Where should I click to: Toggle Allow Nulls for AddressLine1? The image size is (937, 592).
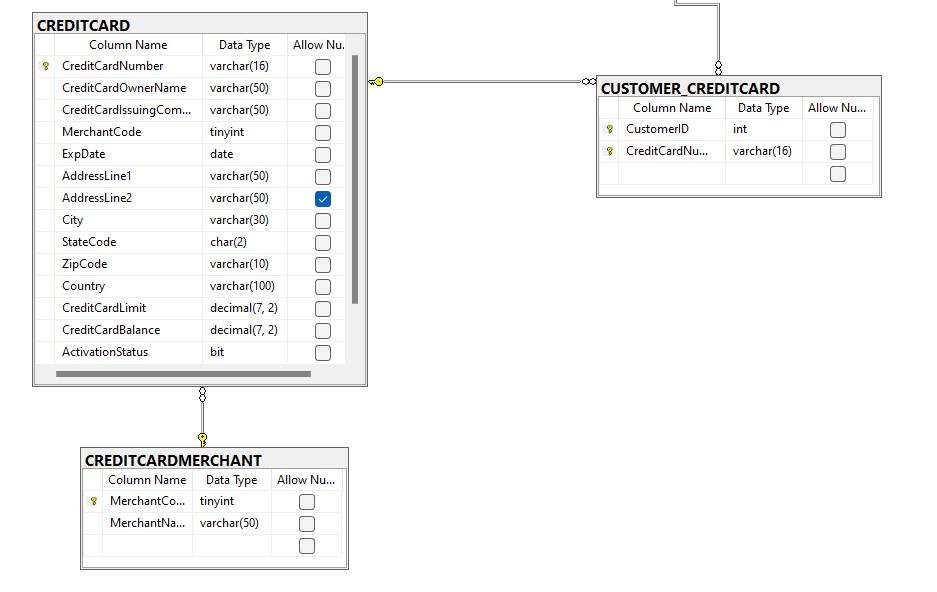[323, 177]
